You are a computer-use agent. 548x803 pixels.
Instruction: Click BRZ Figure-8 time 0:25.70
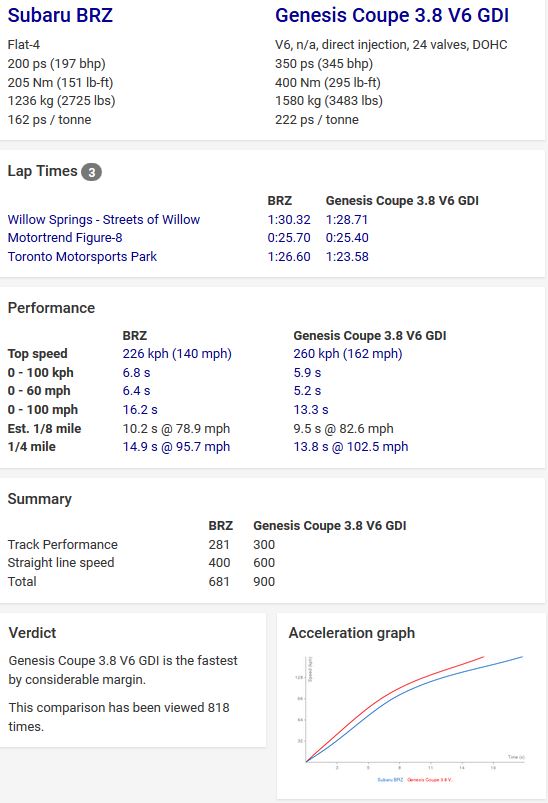[x=289, y=238]
